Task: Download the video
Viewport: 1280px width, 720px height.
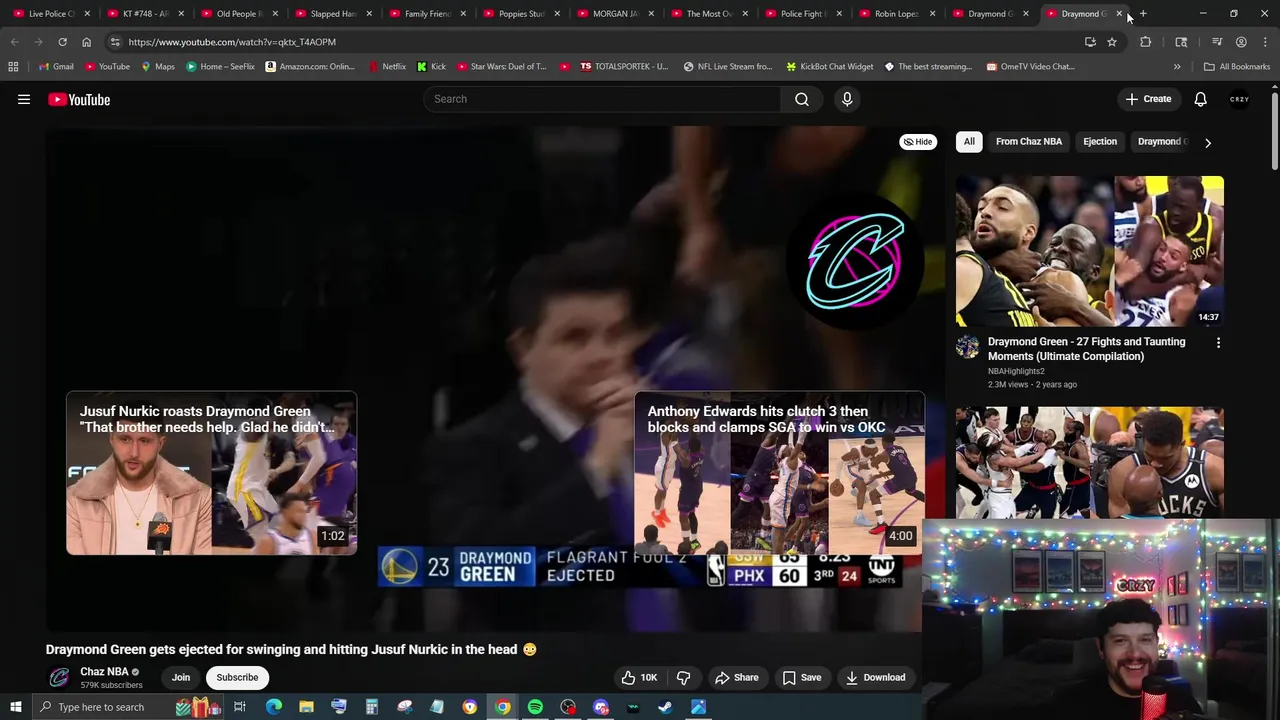Action: tap(875, 677)
